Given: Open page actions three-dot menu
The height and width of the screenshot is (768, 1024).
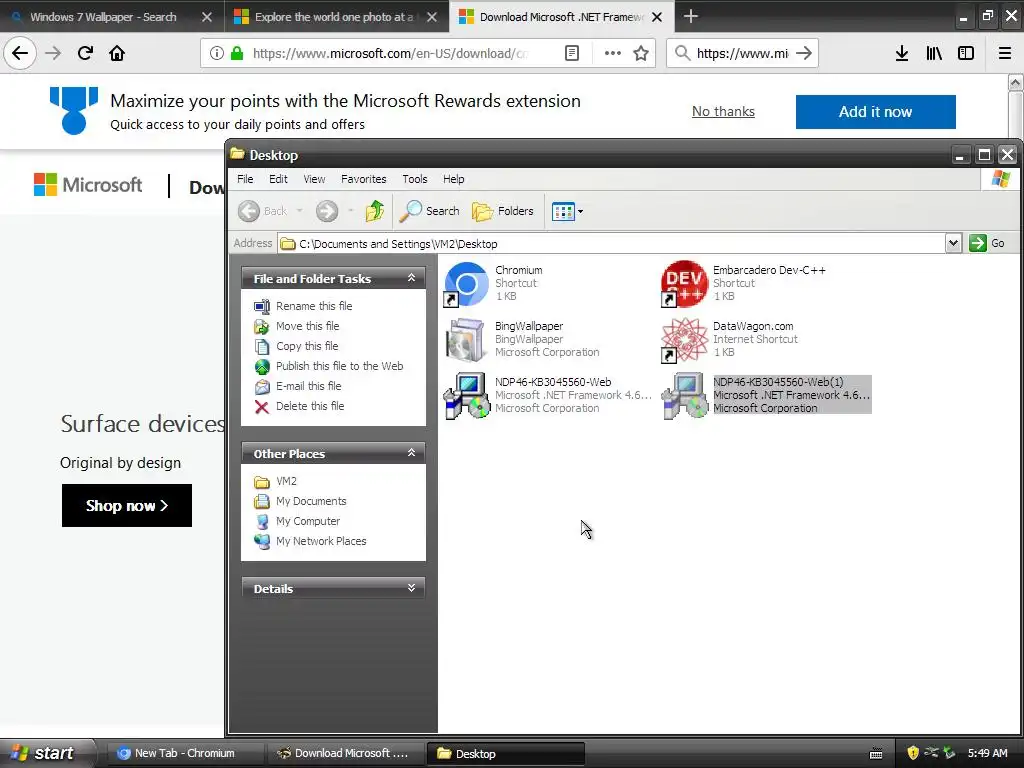Looking at the screenshot, I should point(613,53).
